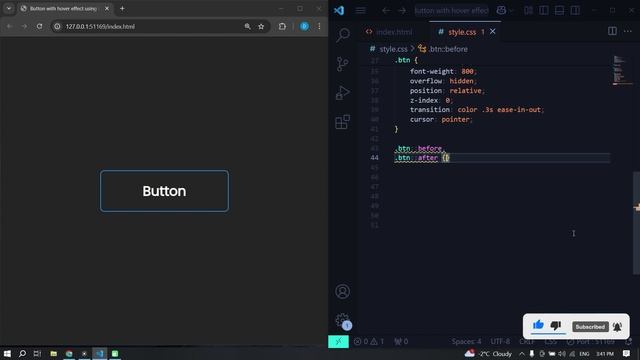640x360 pixels.
Task: Go forward in the browser
Action: 24,26
